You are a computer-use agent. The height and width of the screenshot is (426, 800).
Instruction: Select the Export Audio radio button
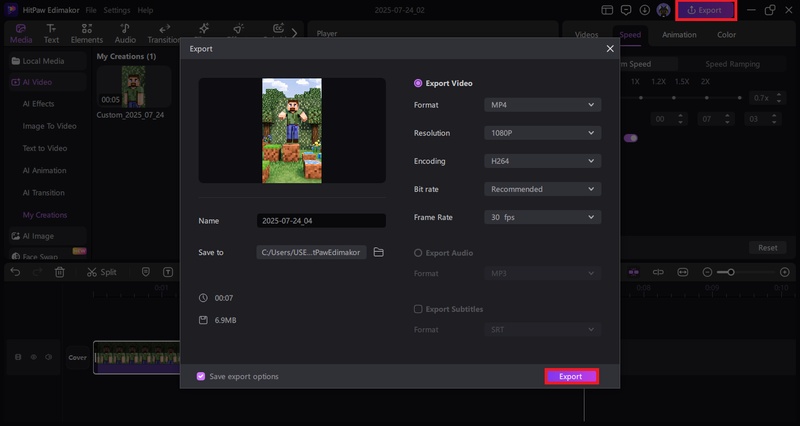coord(418,253)
